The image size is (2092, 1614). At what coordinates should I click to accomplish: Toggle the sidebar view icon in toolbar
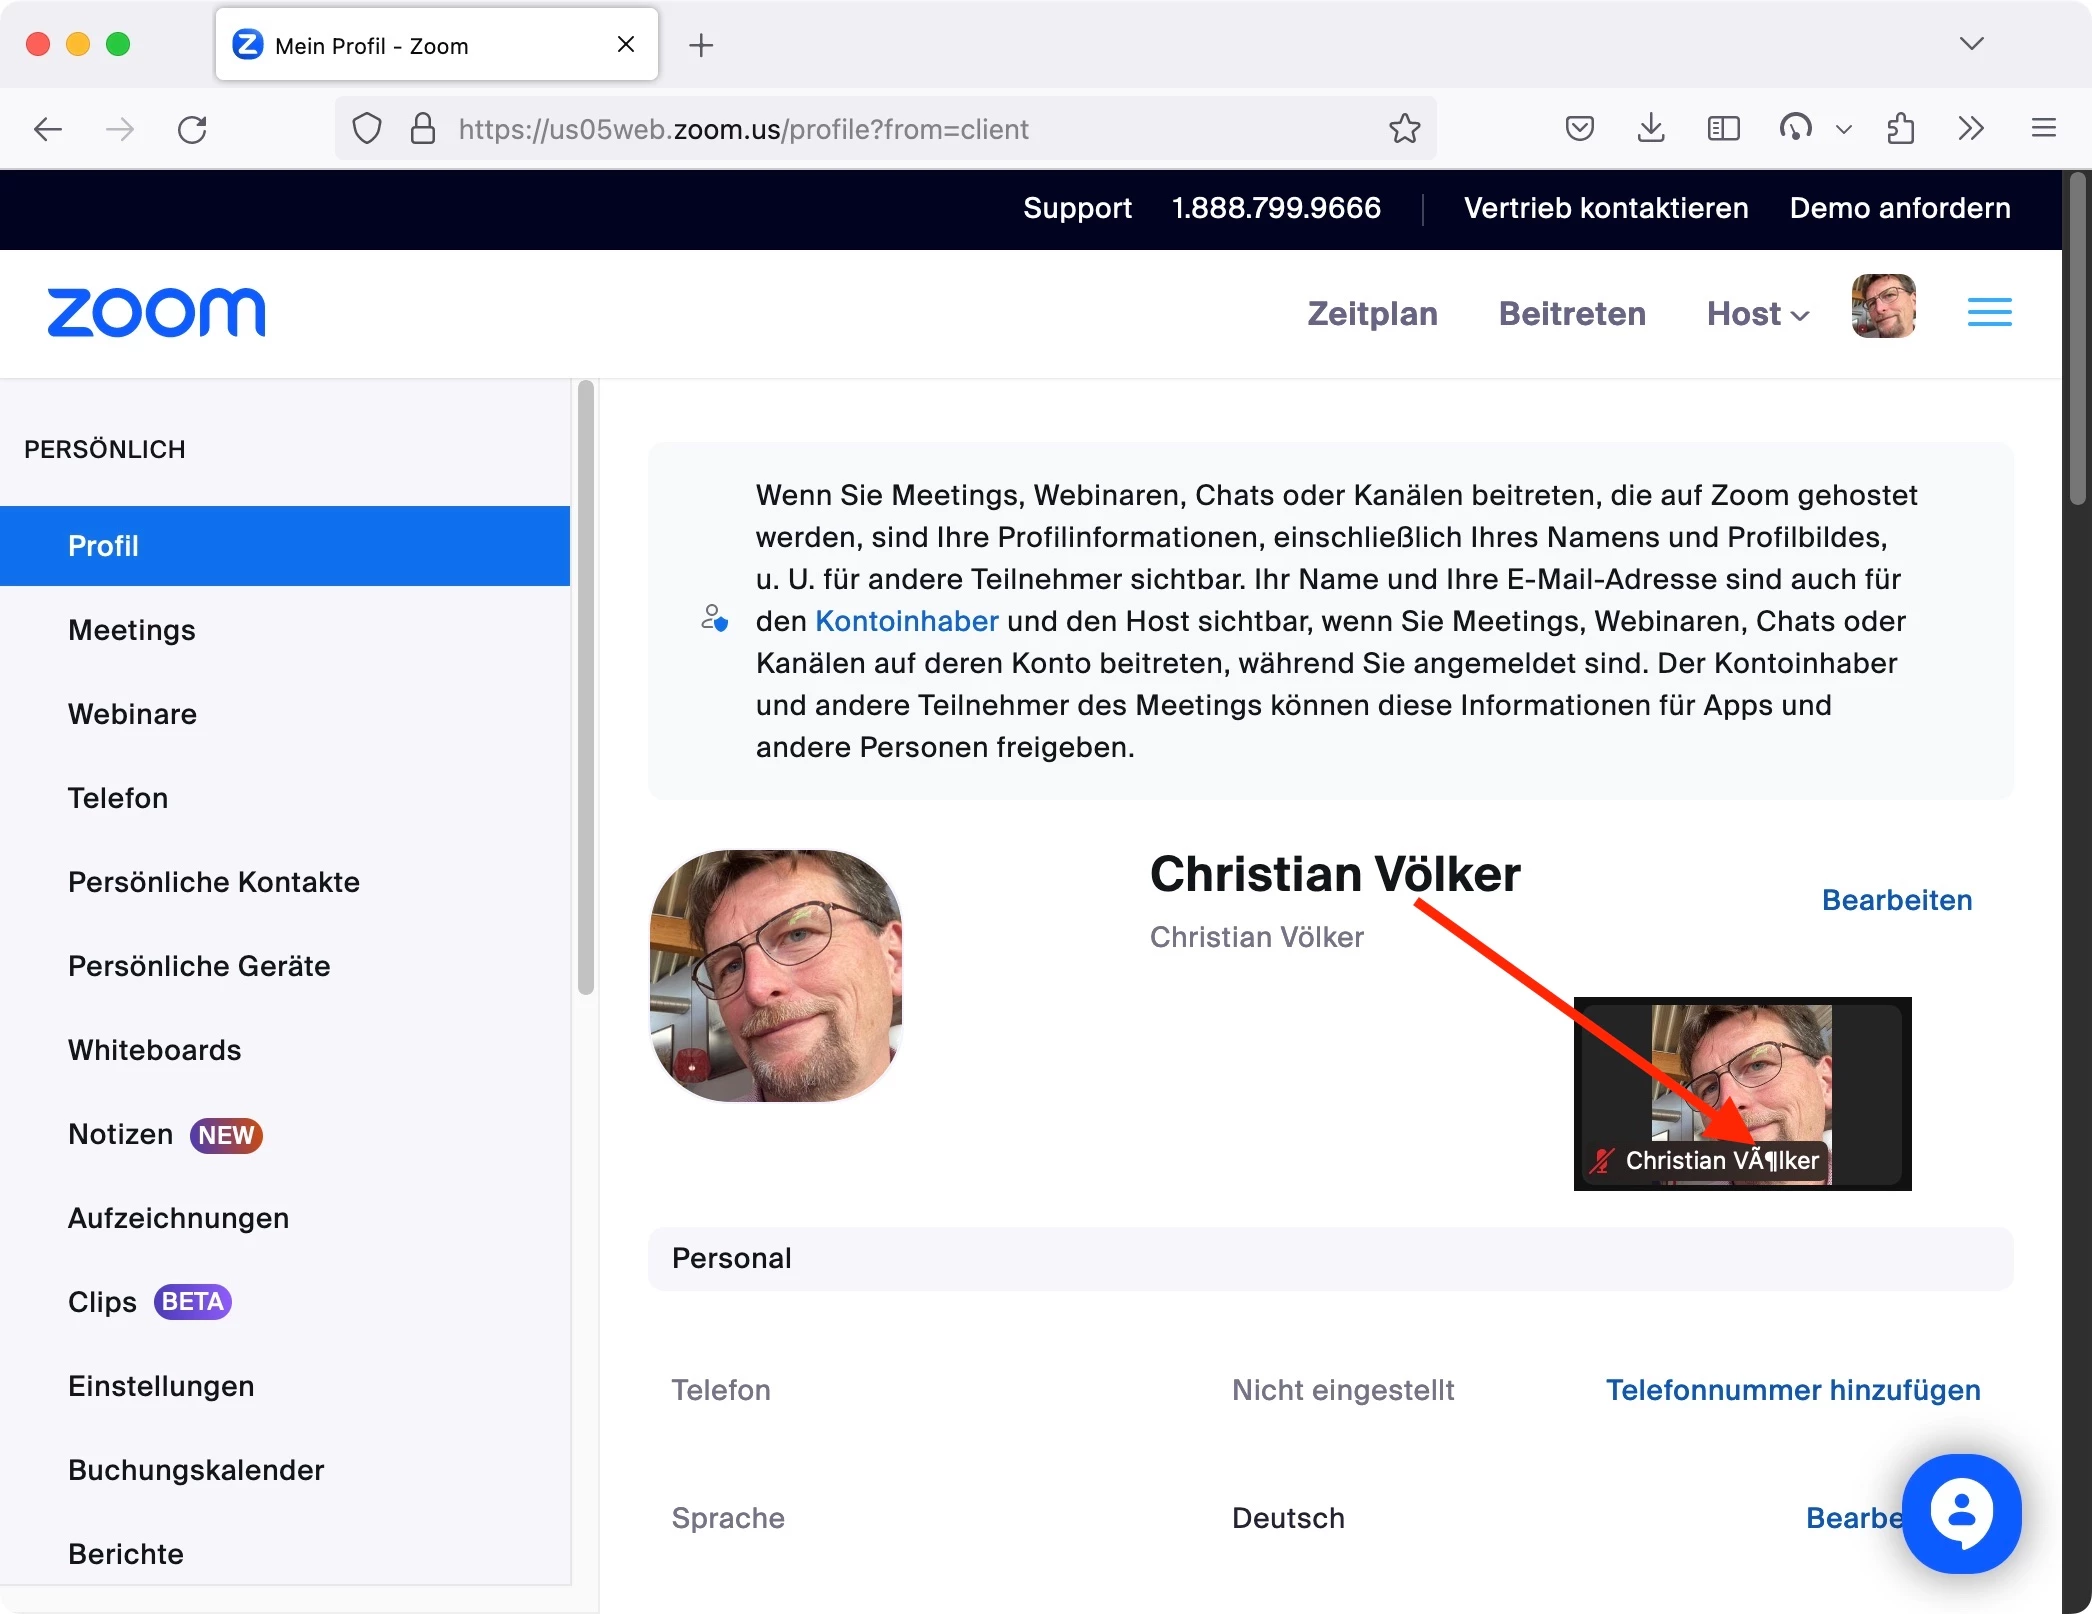(1723, 129)
